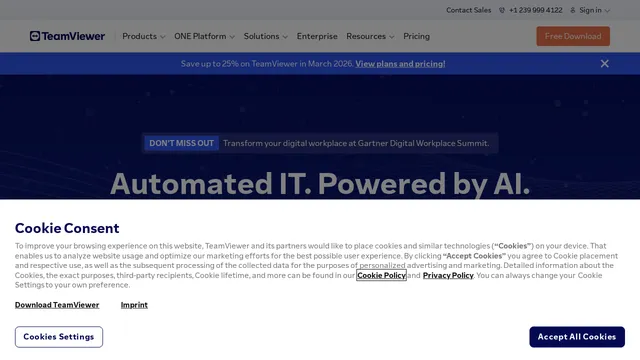Click the DON'T MISS OUT badge
The height and width of the screenshot is (360, 640).
[x=181, y=143]
